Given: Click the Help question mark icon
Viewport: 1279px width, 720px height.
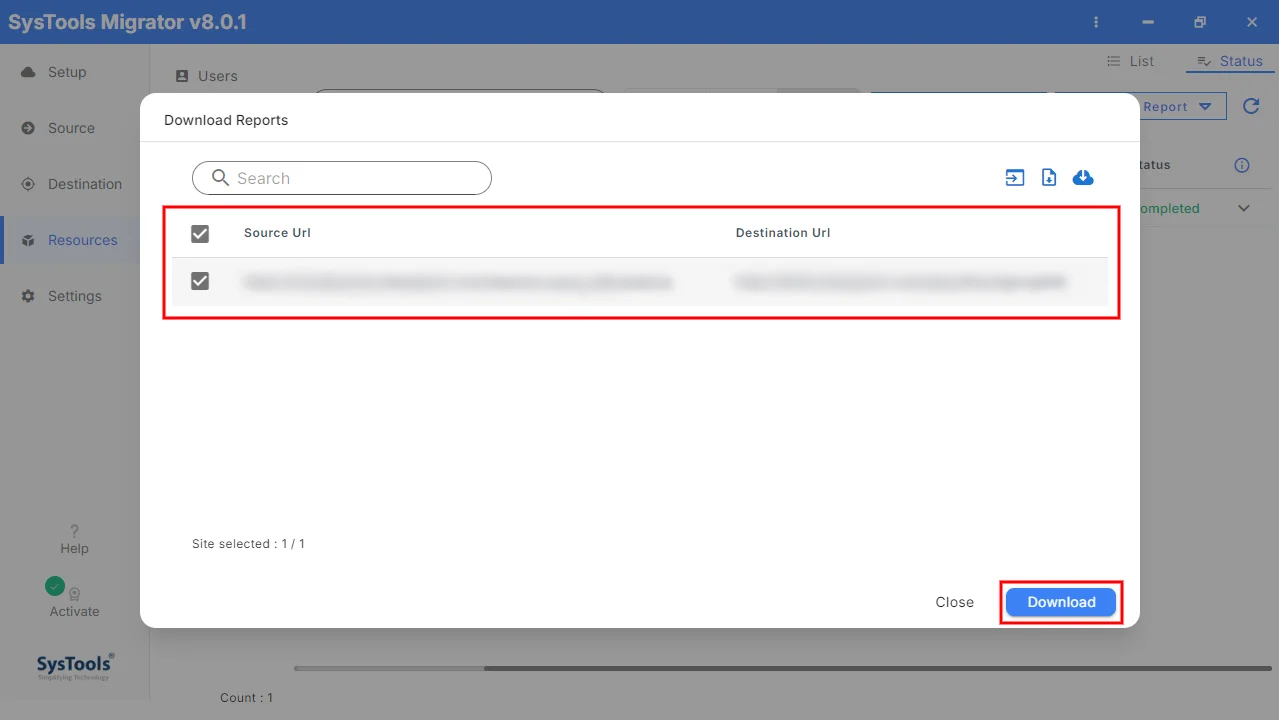Looking at the screenshot, I should point(74,531).
